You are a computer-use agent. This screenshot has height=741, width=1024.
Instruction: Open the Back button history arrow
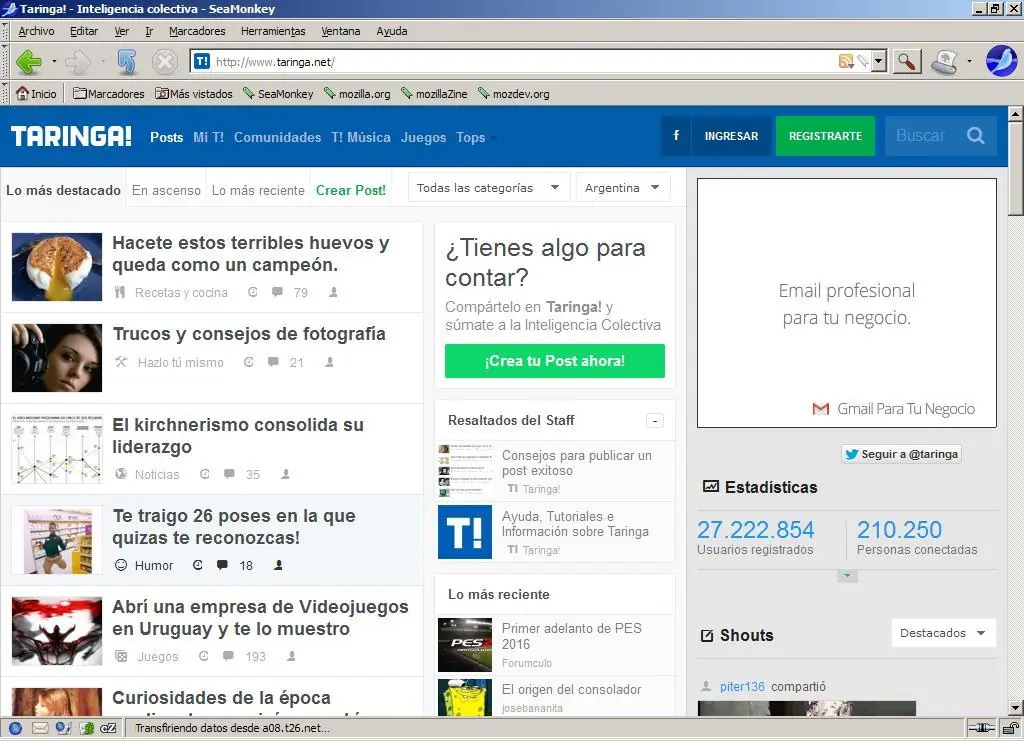[54, 62]
